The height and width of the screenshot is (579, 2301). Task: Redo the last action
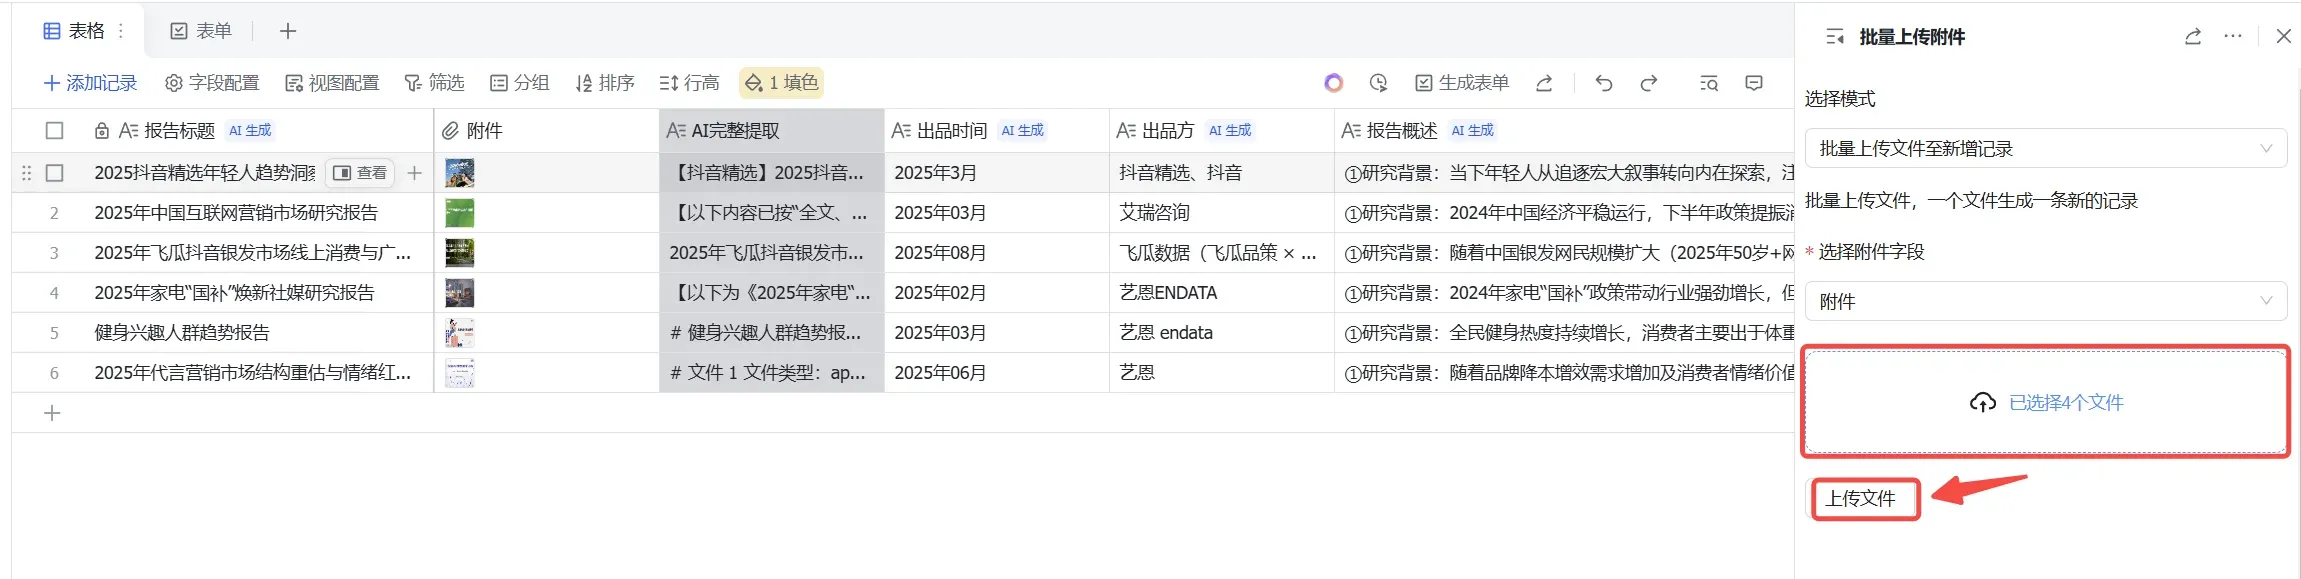1649,83
